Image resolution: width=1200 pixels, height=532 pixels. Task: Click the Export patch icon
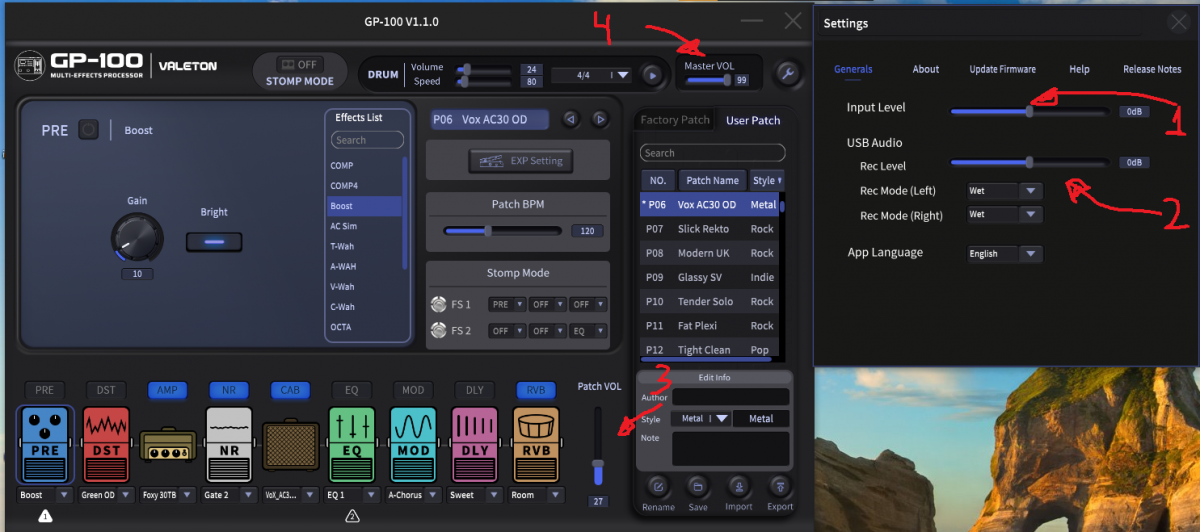coord(780,487)
